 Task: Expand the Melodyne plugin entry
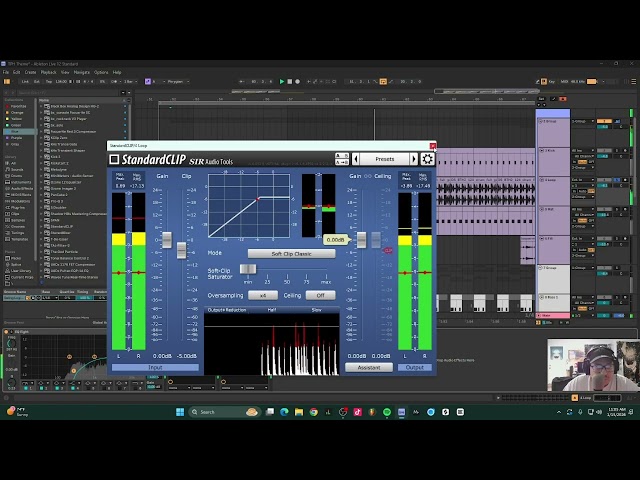click(41, 169)
